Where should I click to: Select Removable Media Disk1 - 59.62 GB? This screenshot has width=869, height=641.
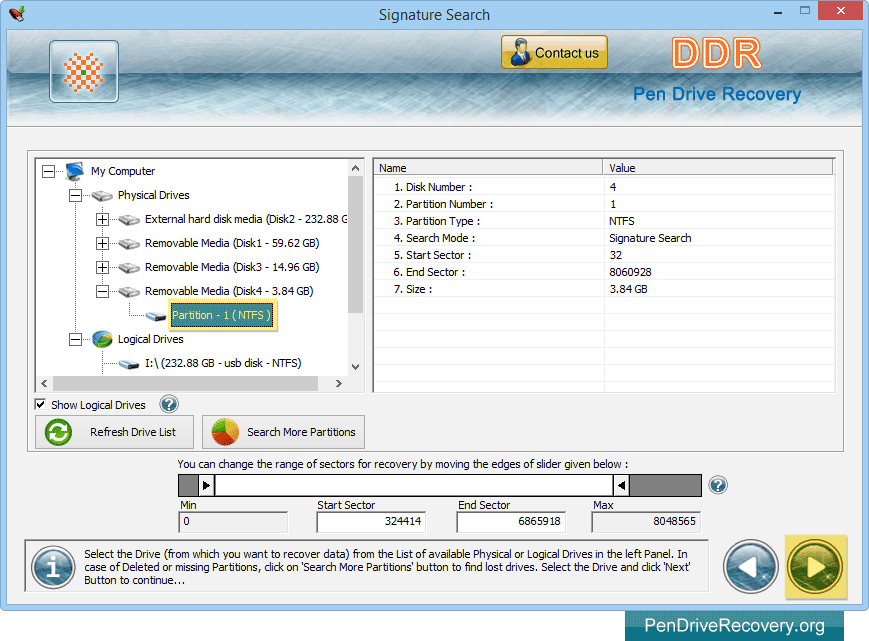[232, 243]
